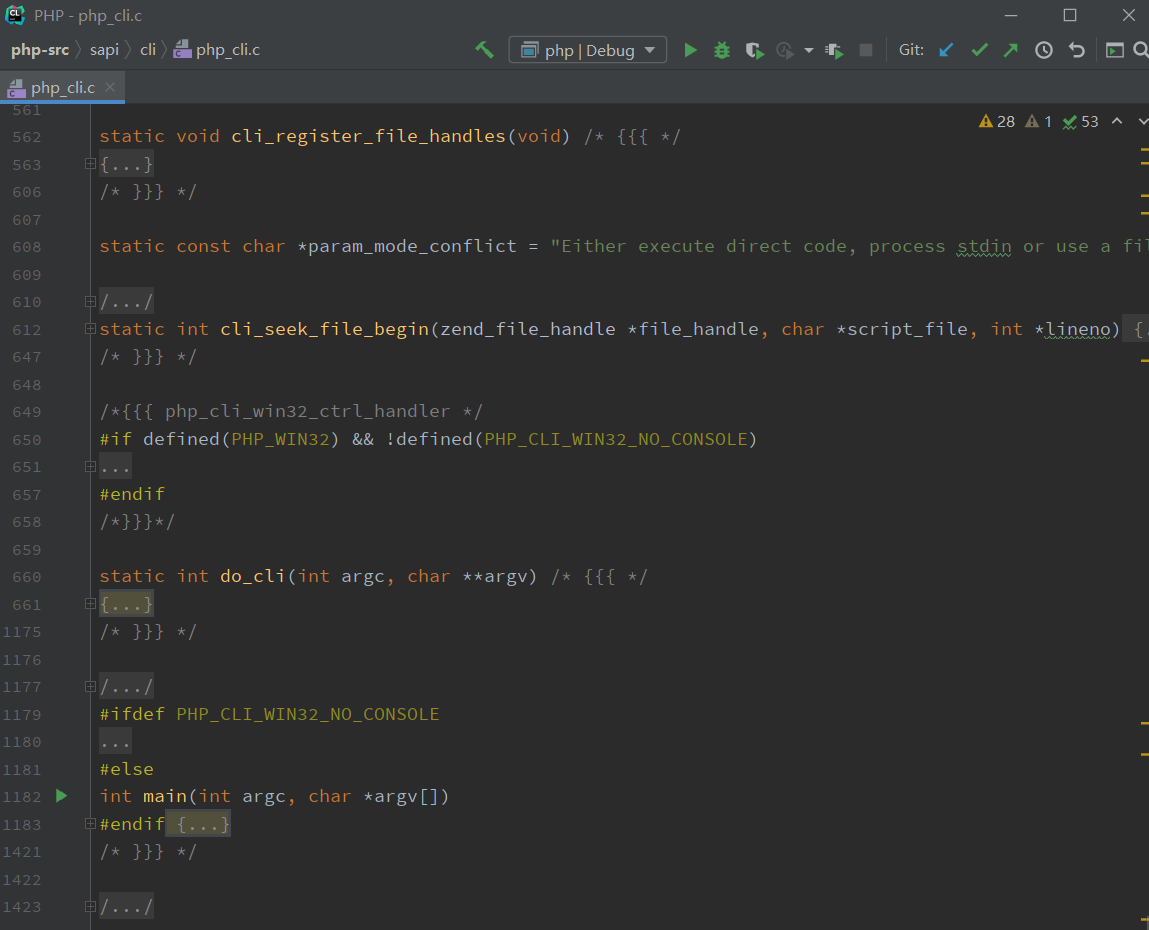
Task: Run with coverage shield icon
Action: [x=754, y=50]
